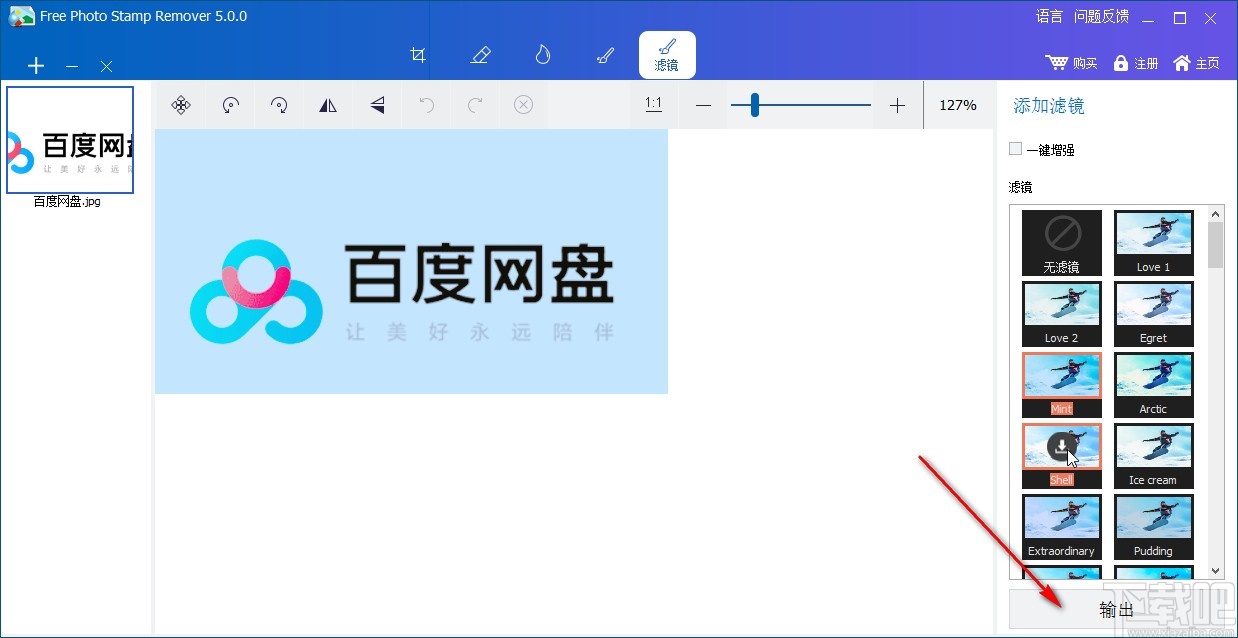Click 注册 register lock button
Viewport: 1238px width, 638px height.
point(1136,63)
